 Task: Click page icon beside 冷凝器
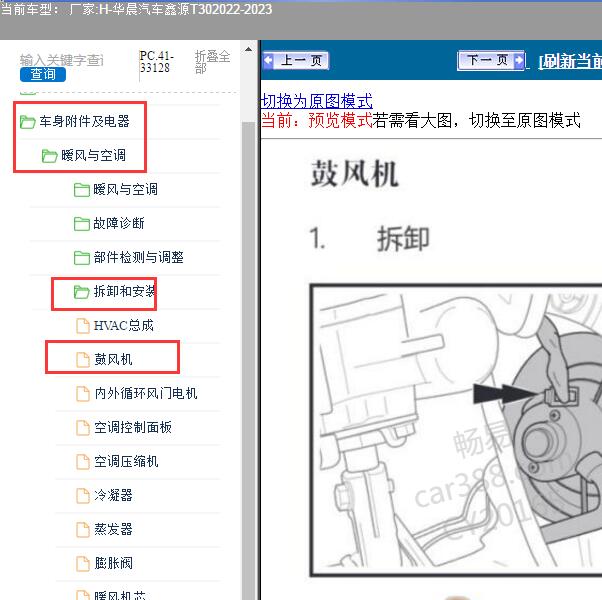tap(83, 496)
